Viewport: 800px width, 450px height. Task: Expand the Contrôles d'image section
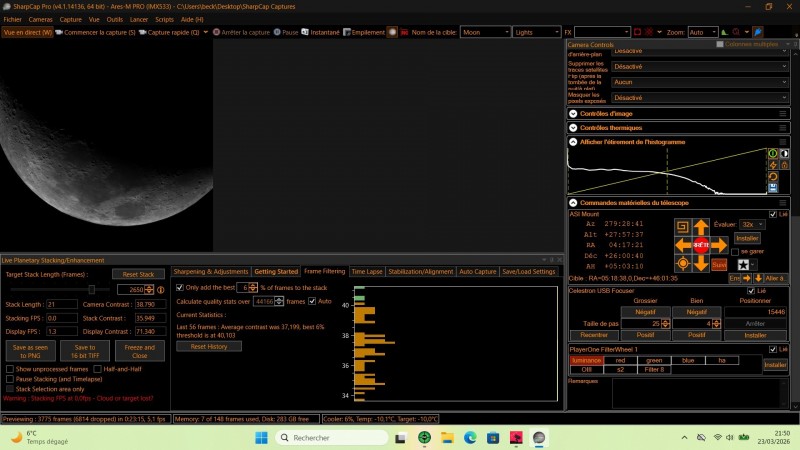click(x=573, y=114)
